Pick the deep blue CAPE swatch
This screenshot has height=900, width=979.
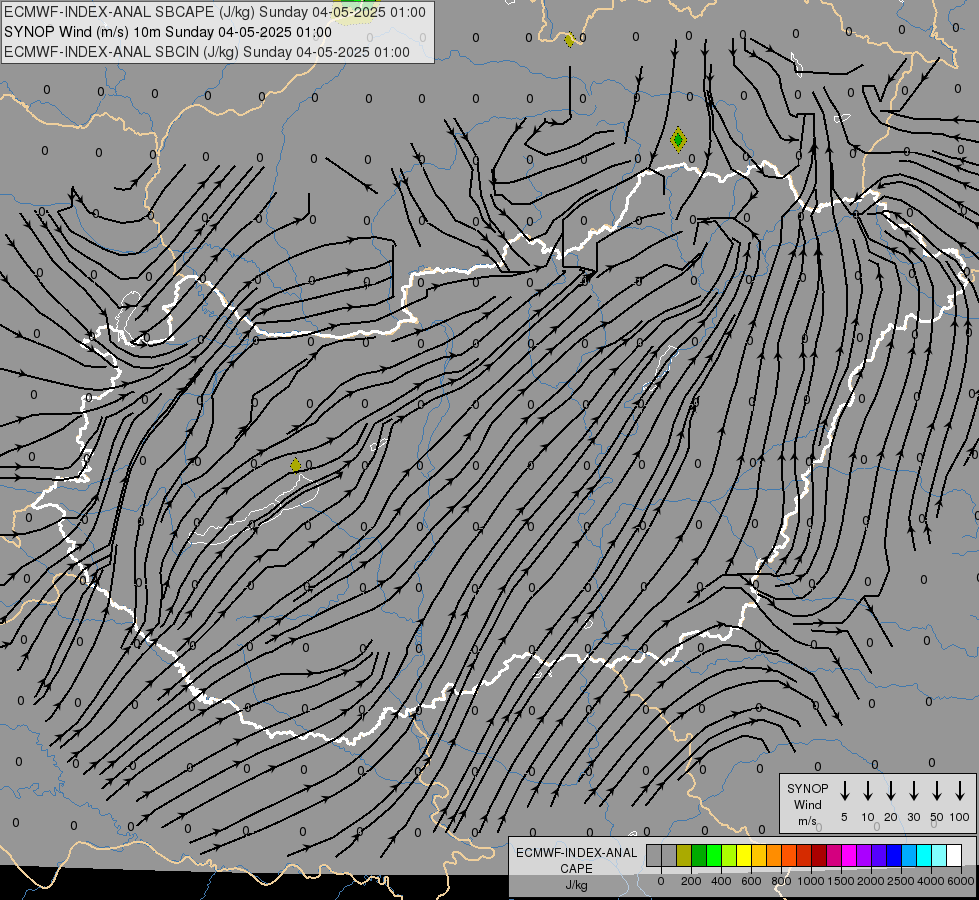tap(895, 855)
